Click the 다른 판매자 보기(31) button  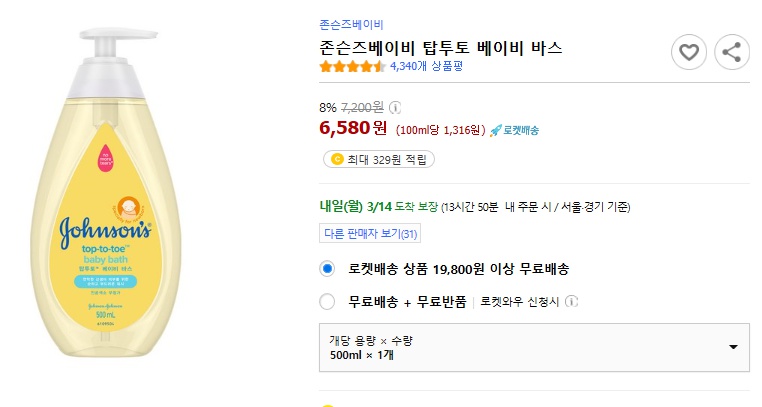tap(369, 234)
